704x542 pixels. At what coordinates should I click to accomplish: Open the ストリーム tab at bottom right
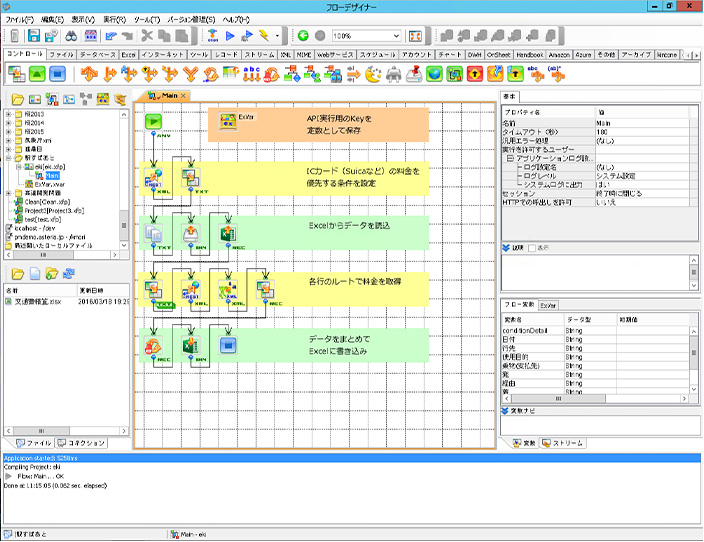point(563,443)
